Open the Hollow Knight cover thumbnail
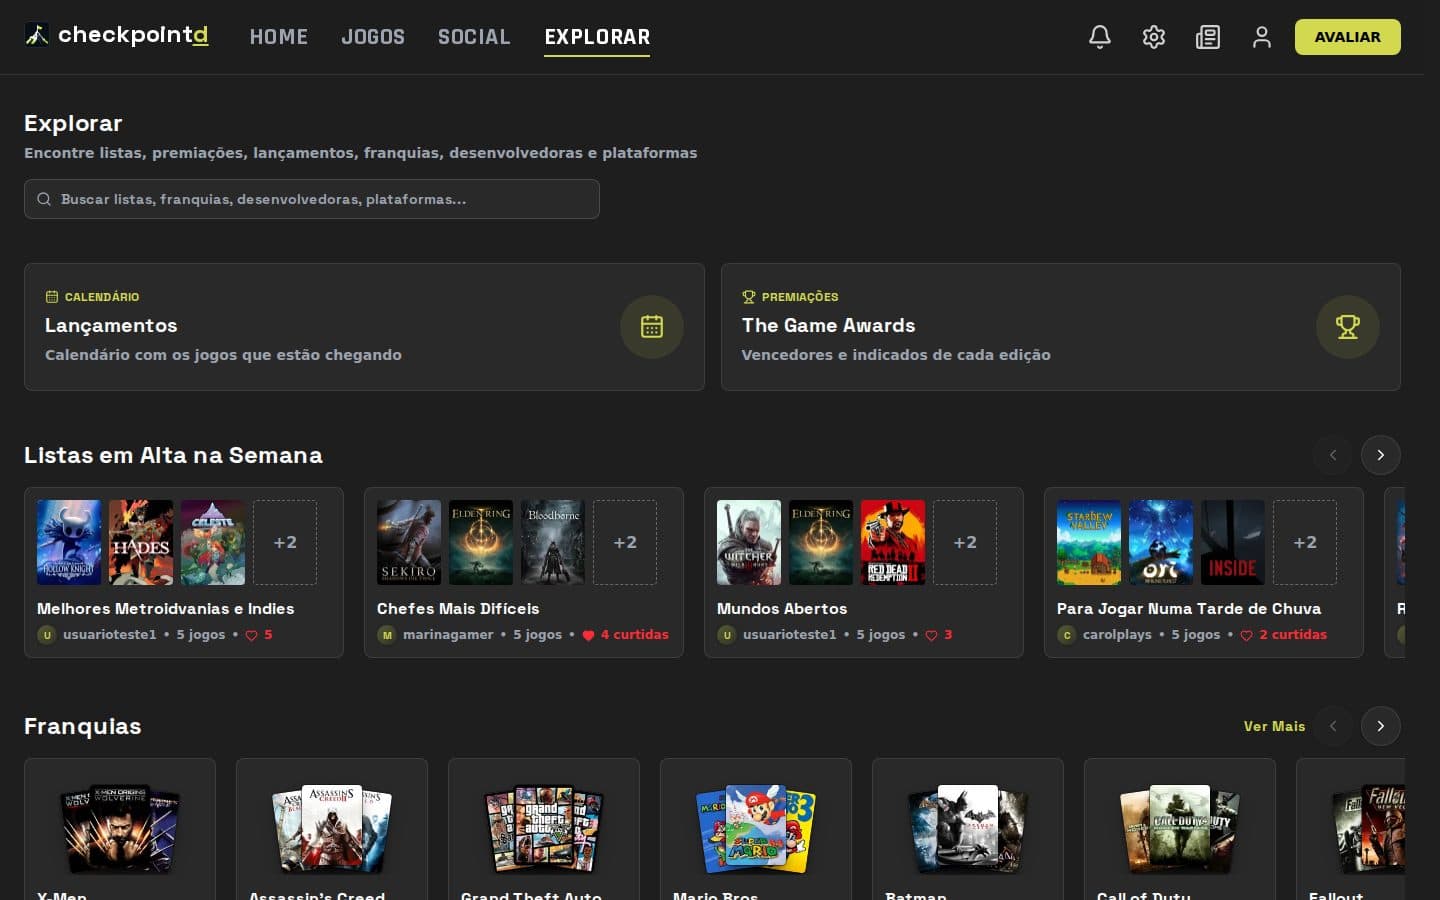This screenshot has height=900, width=1440. (x=69, y=542)
